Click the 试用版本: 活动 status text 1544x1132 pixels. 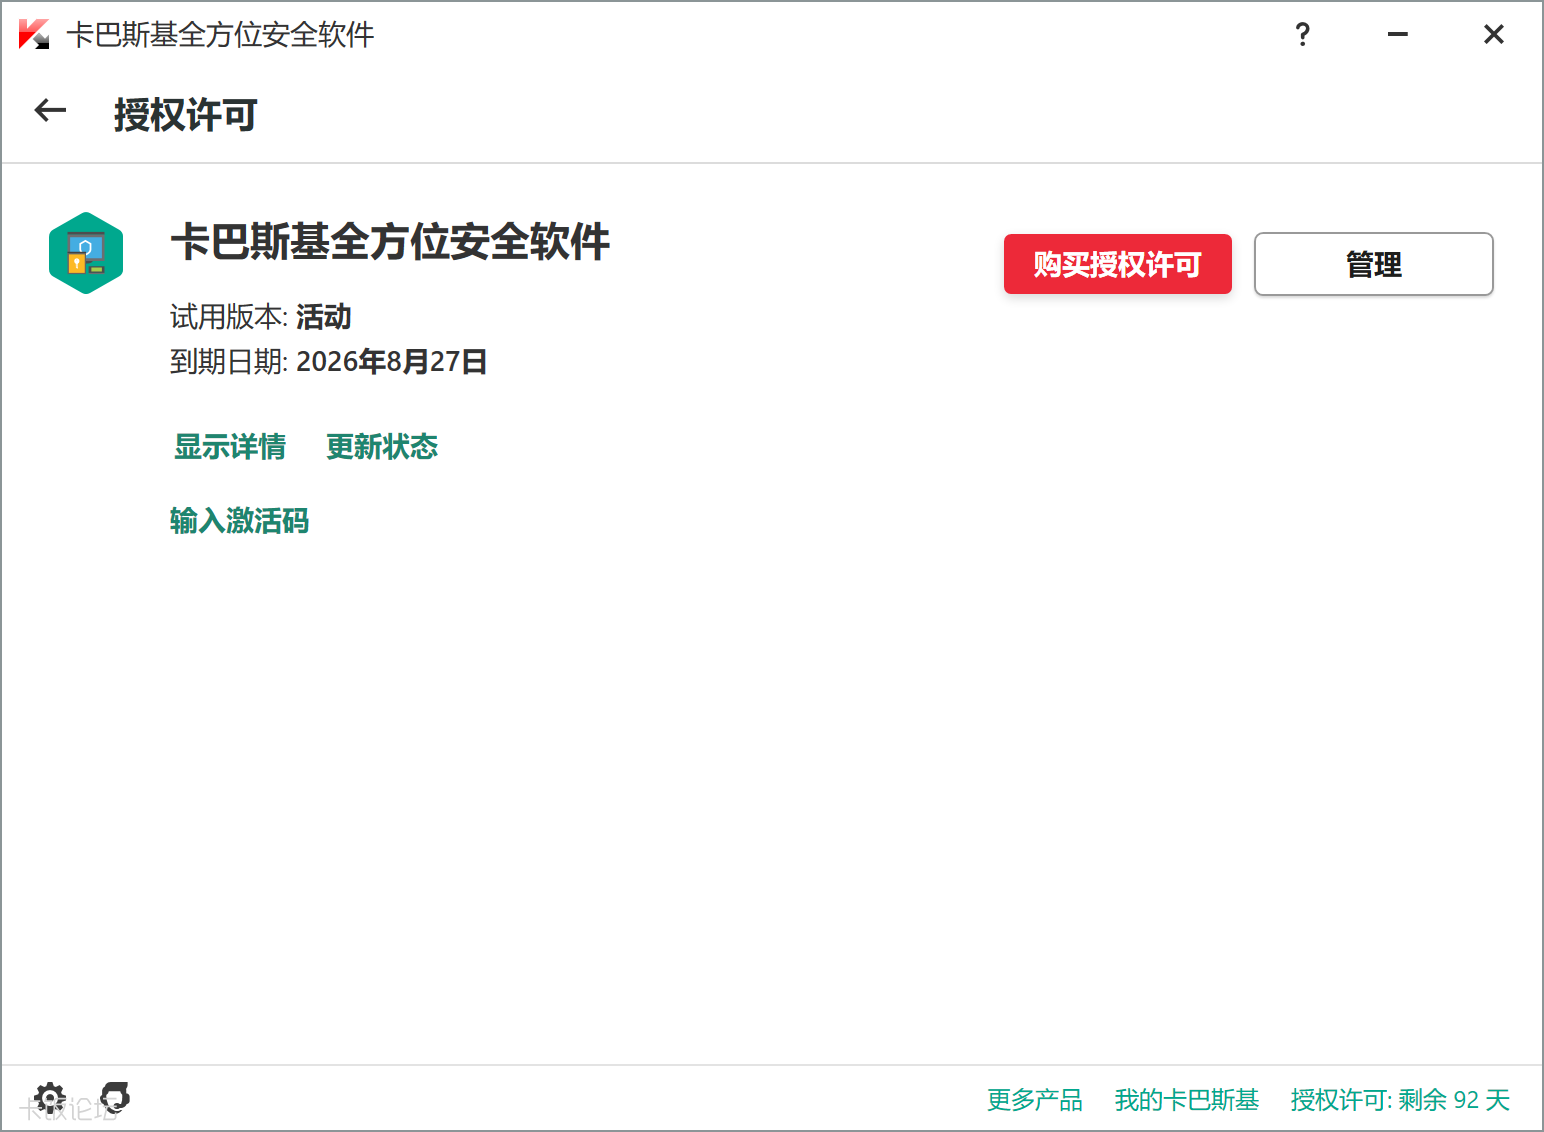[260, 317]
